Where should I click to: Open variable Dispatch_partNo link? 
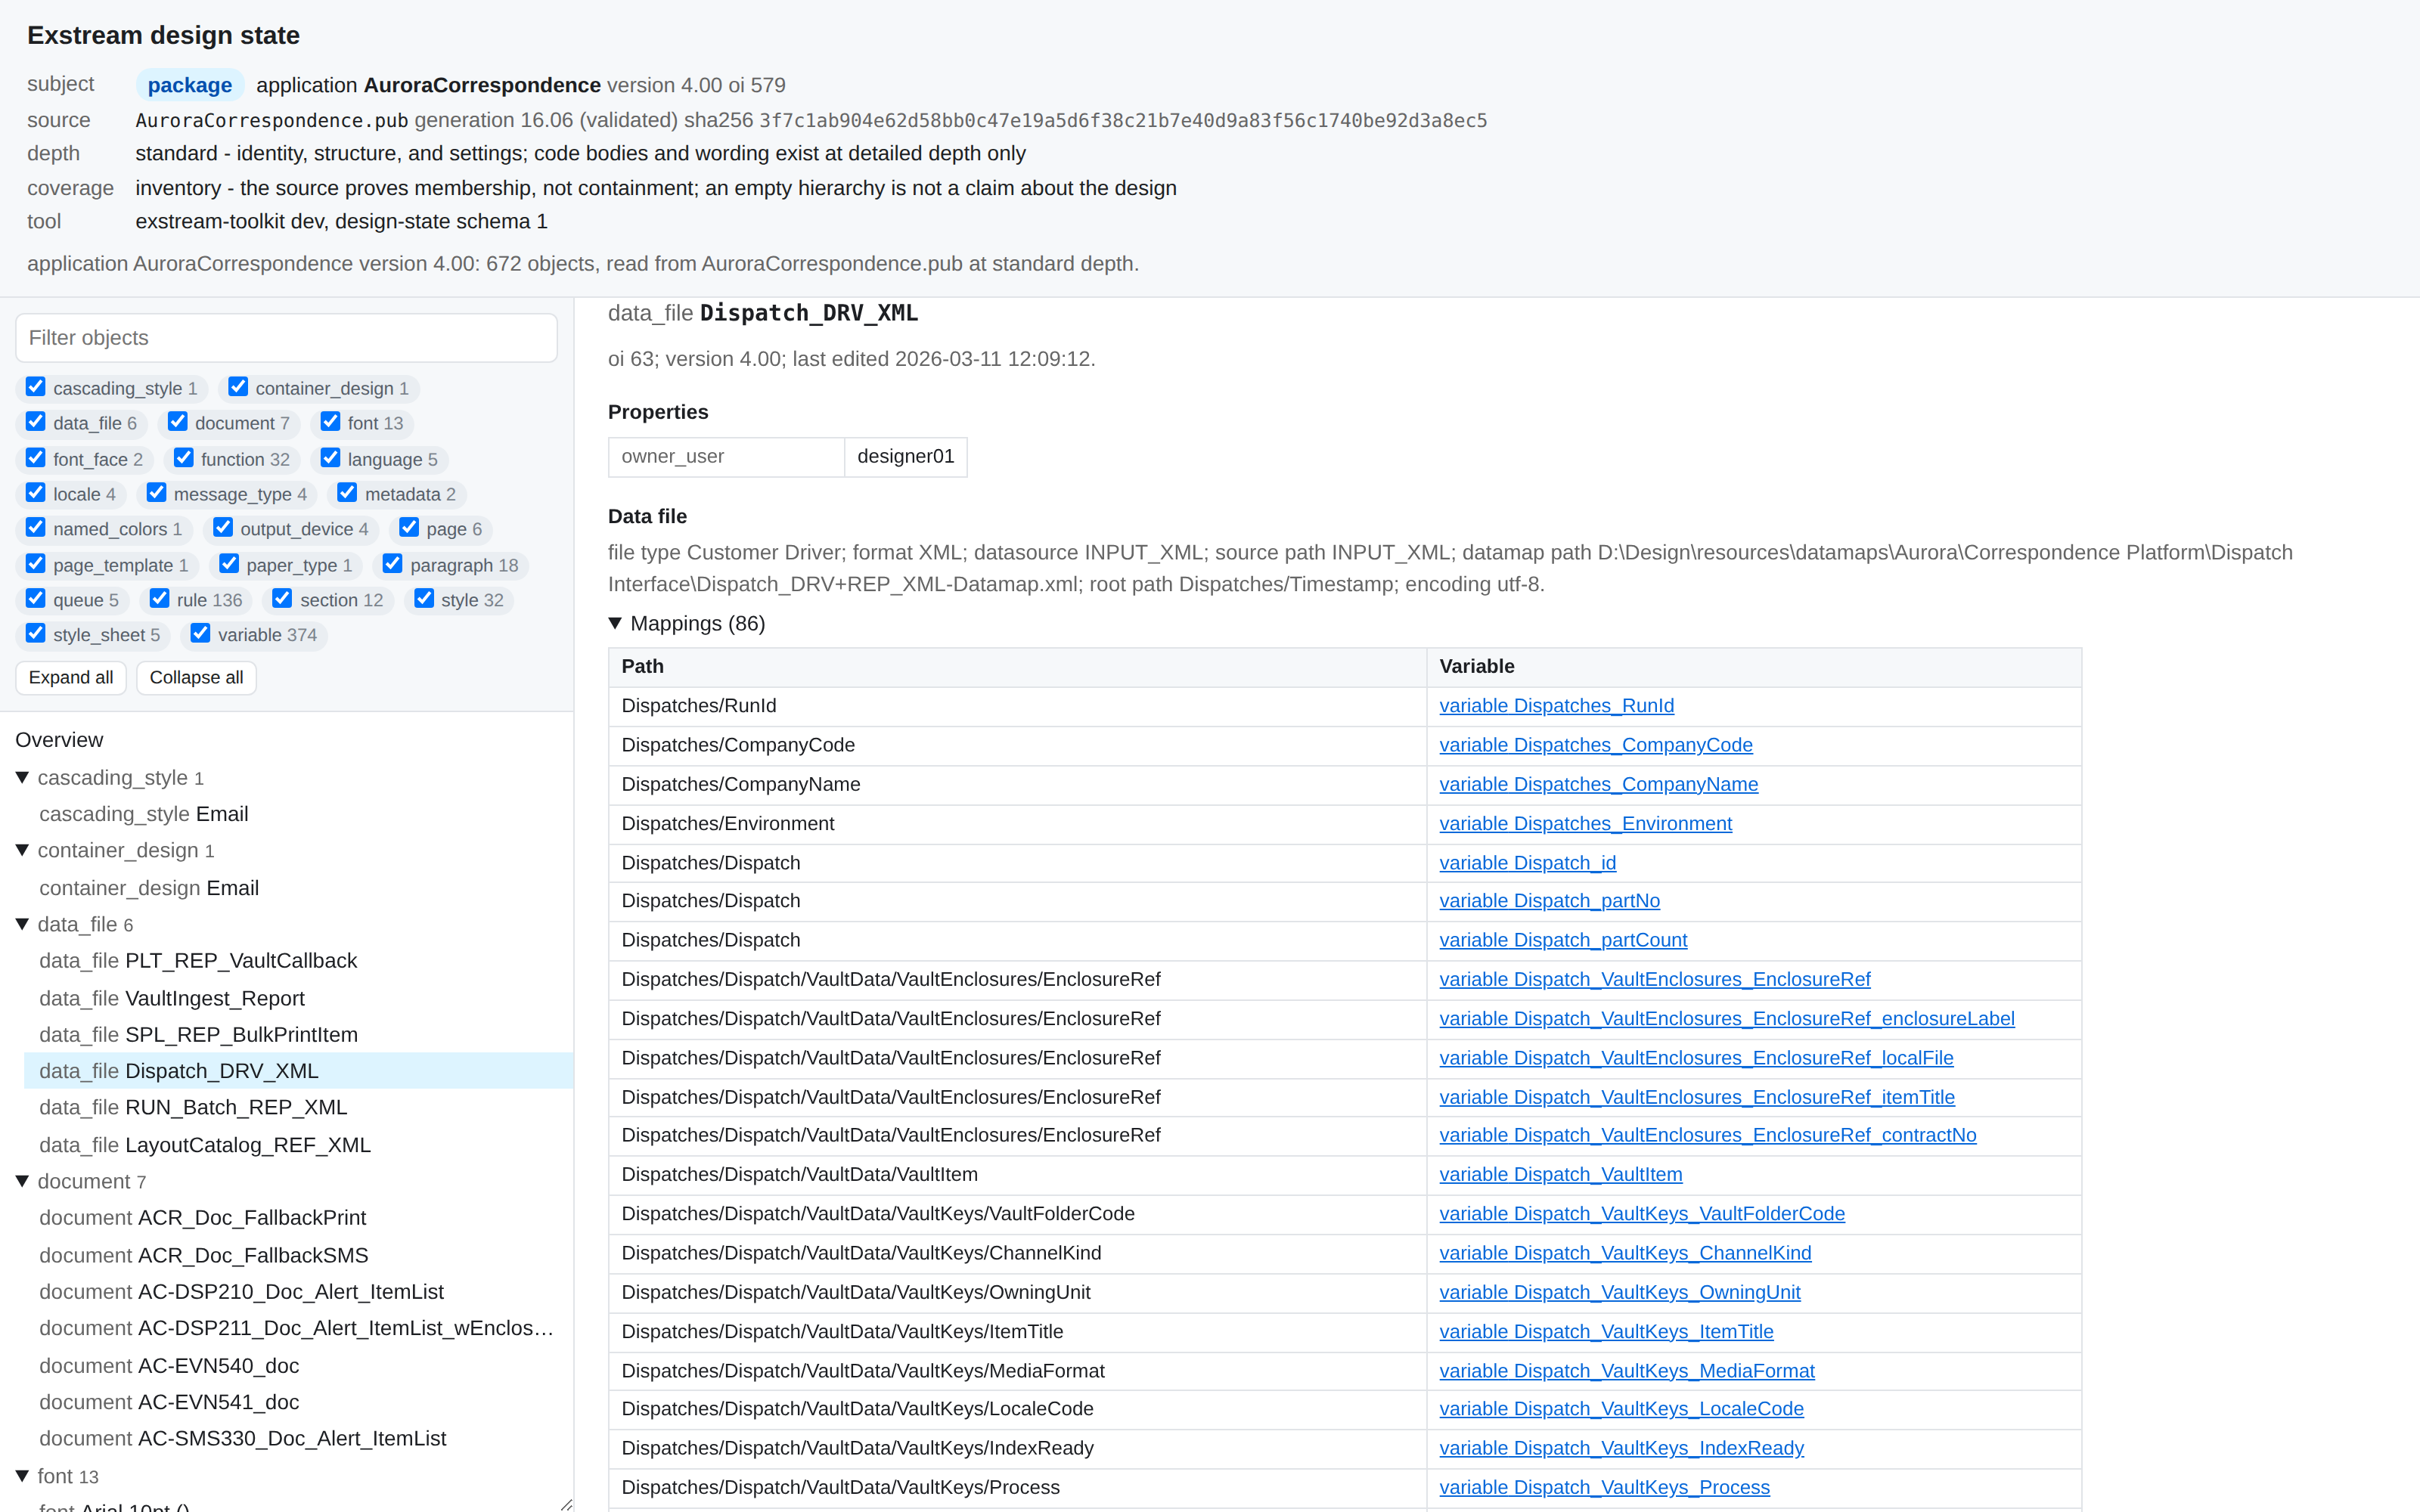[1549, 901]
